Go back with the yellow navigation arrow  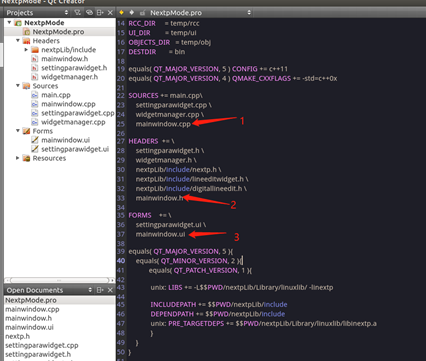pos(121,13)
